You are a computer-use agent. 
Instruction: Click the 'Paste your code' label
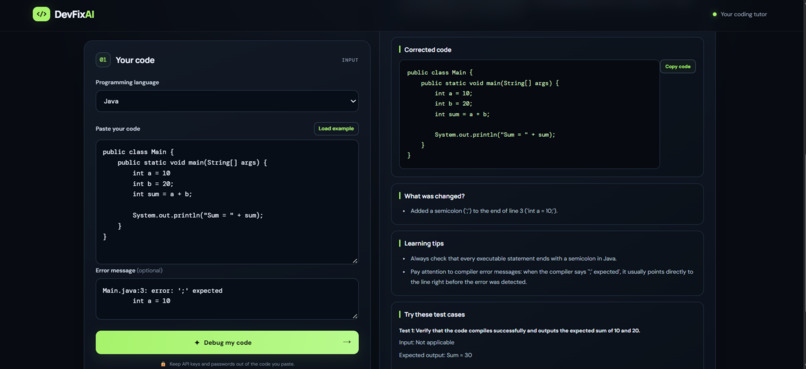tap(118, 128)
